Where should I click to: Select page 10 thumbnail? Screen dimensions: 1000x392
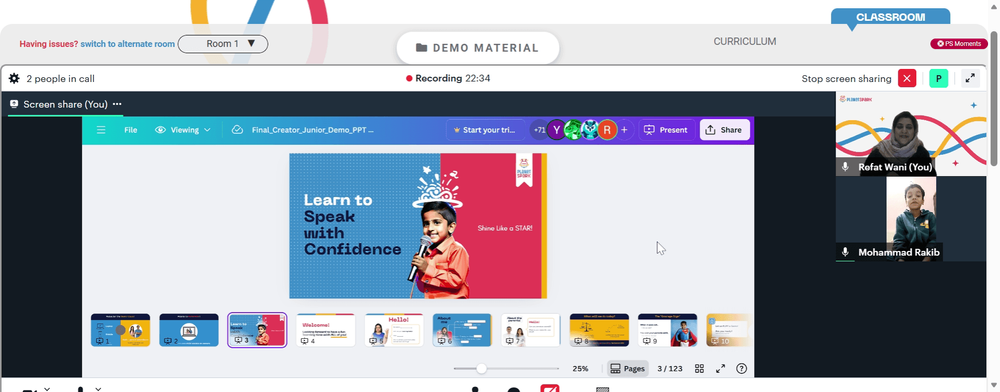click(x=728, y=330)
